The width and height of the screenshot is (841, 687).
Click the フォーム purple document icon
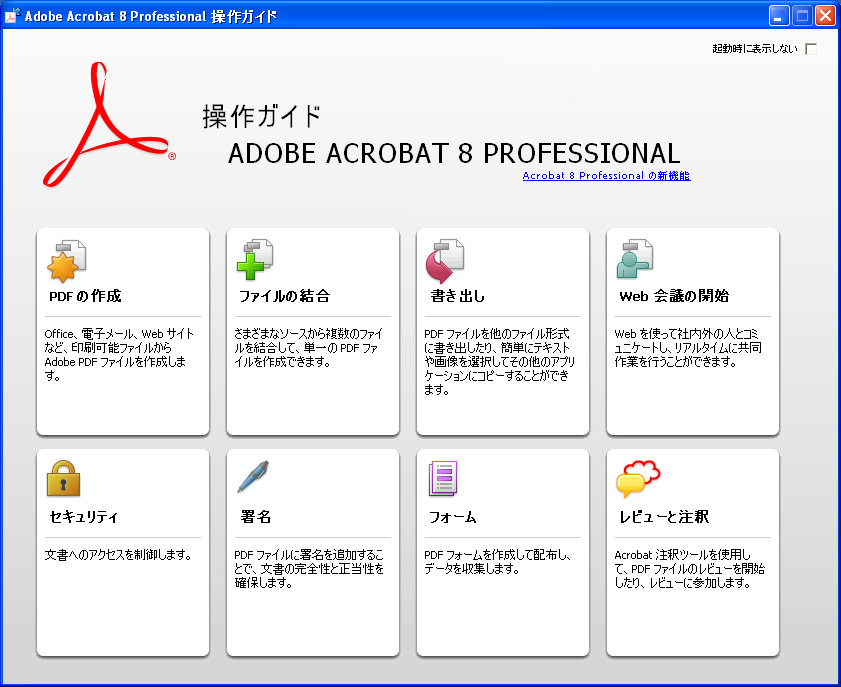pos(443,478)
